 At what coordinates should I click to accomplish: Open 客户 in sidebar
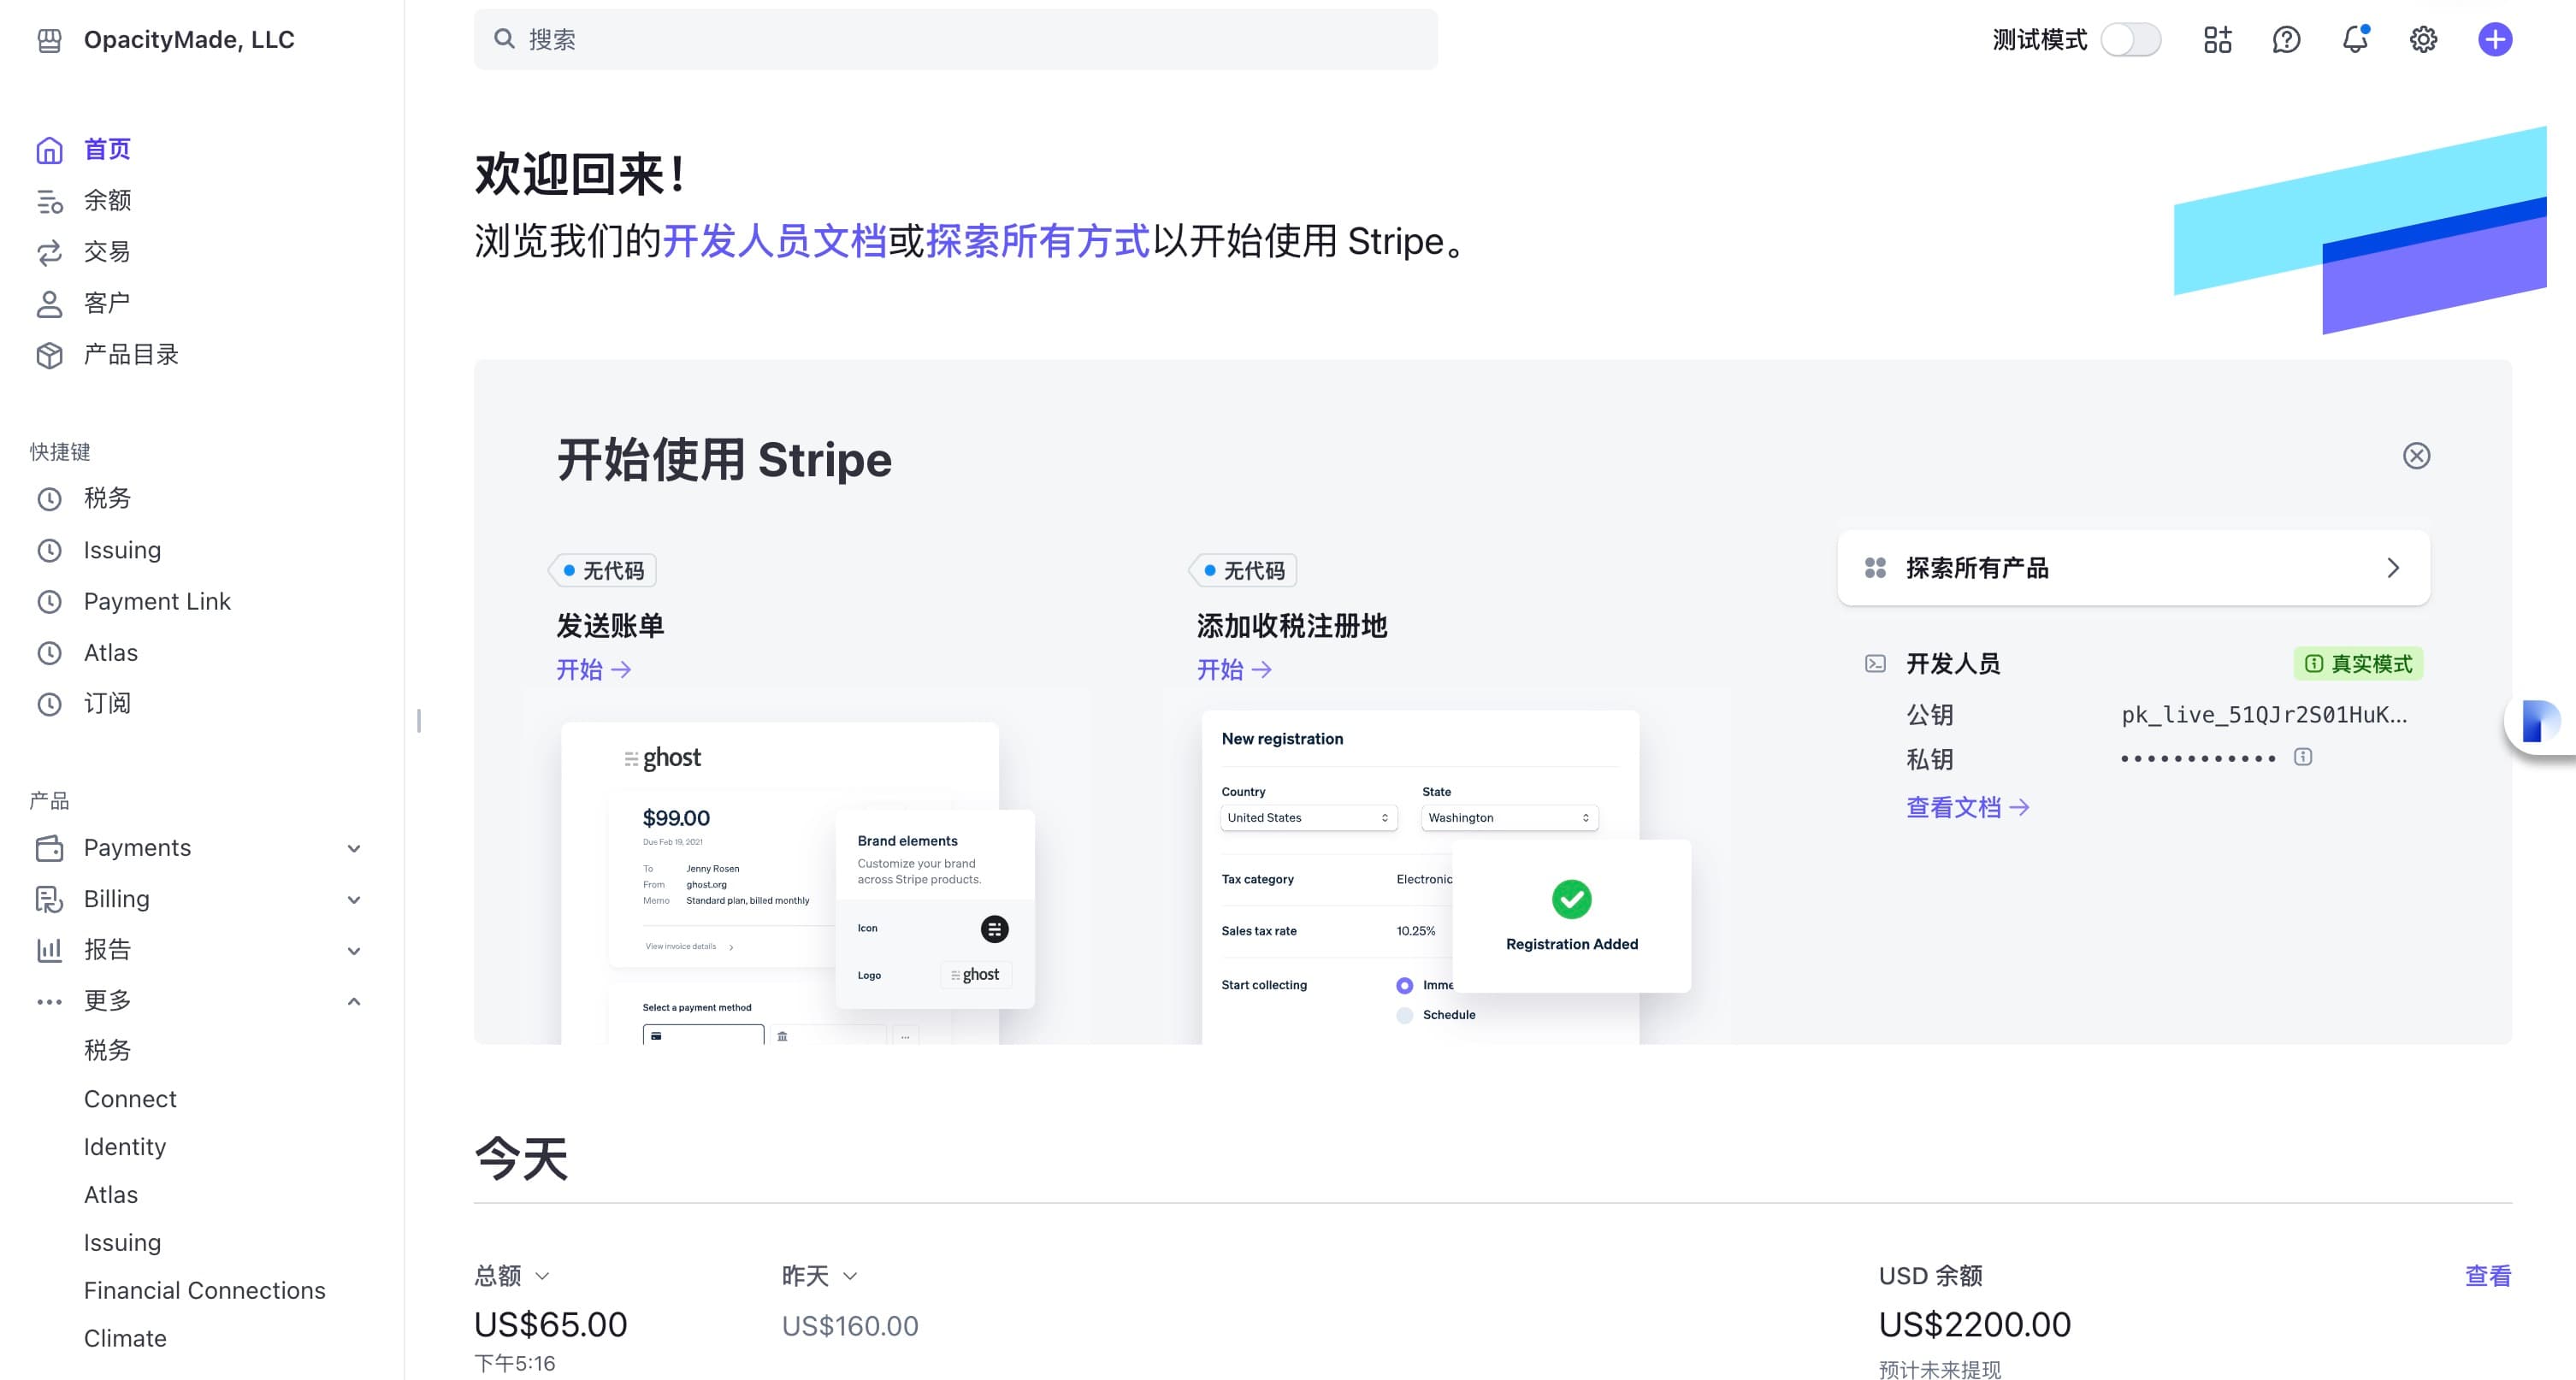[107, 303]
